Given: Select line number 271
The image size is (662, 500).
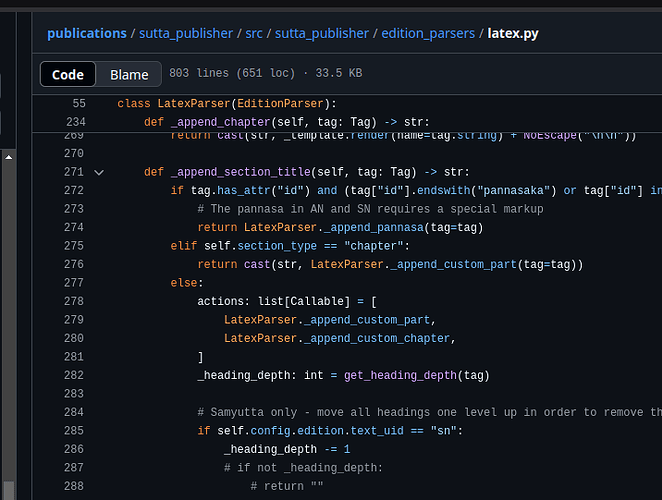Looking at the screenshot, I should 74,172.
